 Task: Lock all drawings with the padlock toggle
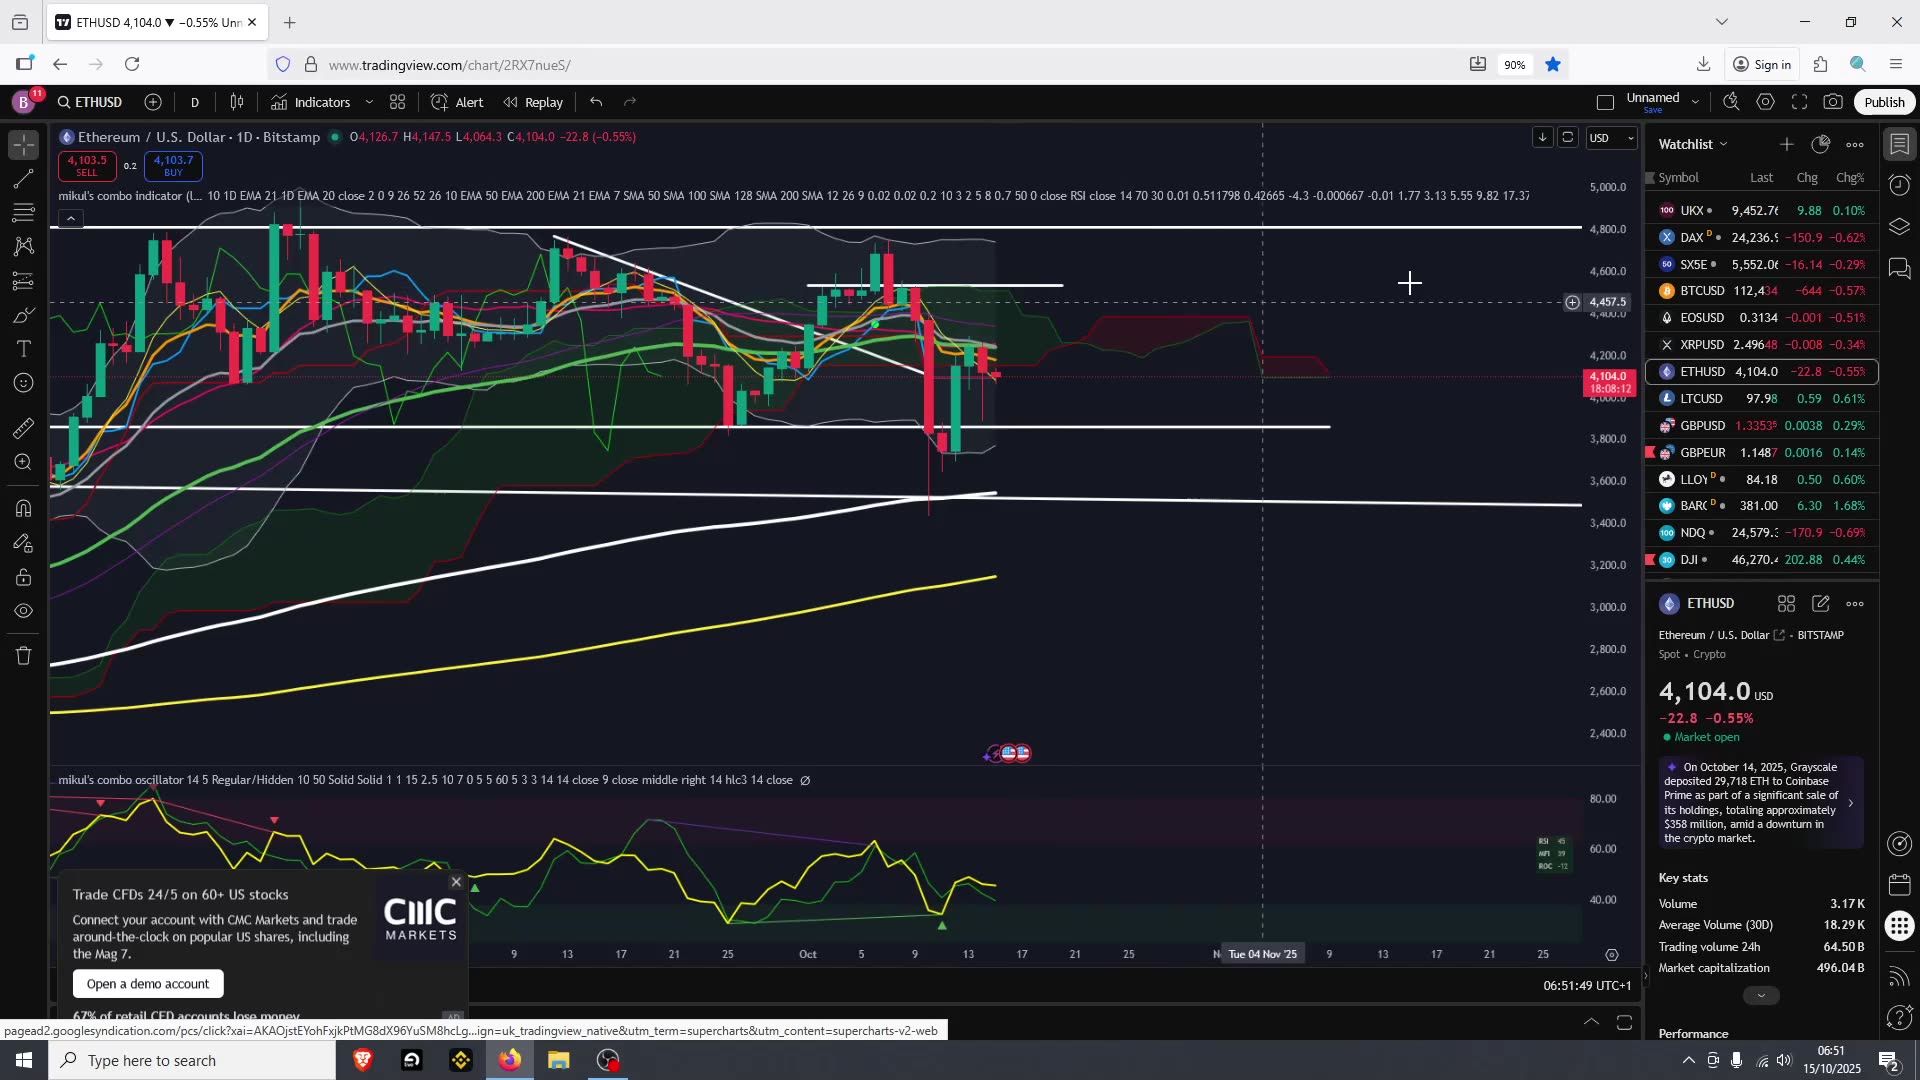(x=22, y=577)
